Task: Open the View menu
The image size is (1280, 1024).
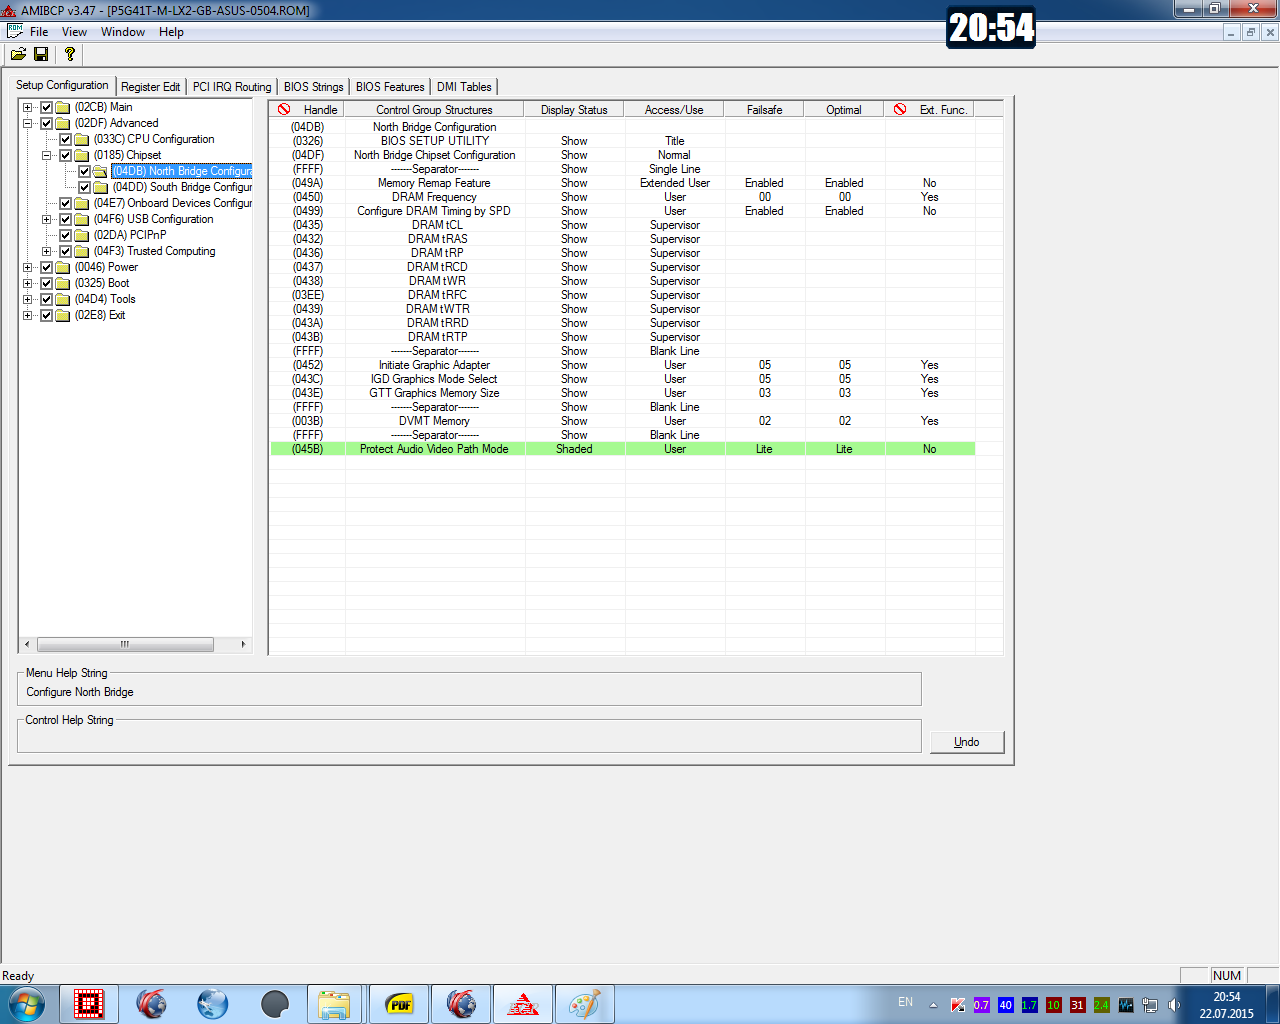Action: click(x=74, y=32)
